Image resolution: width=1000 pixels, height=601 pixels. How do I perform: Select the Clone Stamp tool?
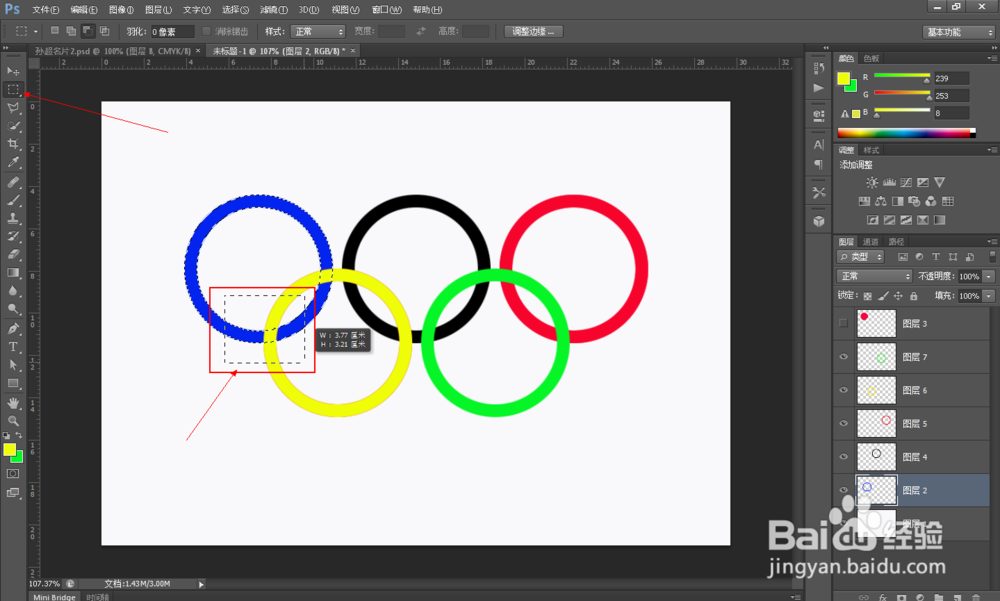pos(13,218)
